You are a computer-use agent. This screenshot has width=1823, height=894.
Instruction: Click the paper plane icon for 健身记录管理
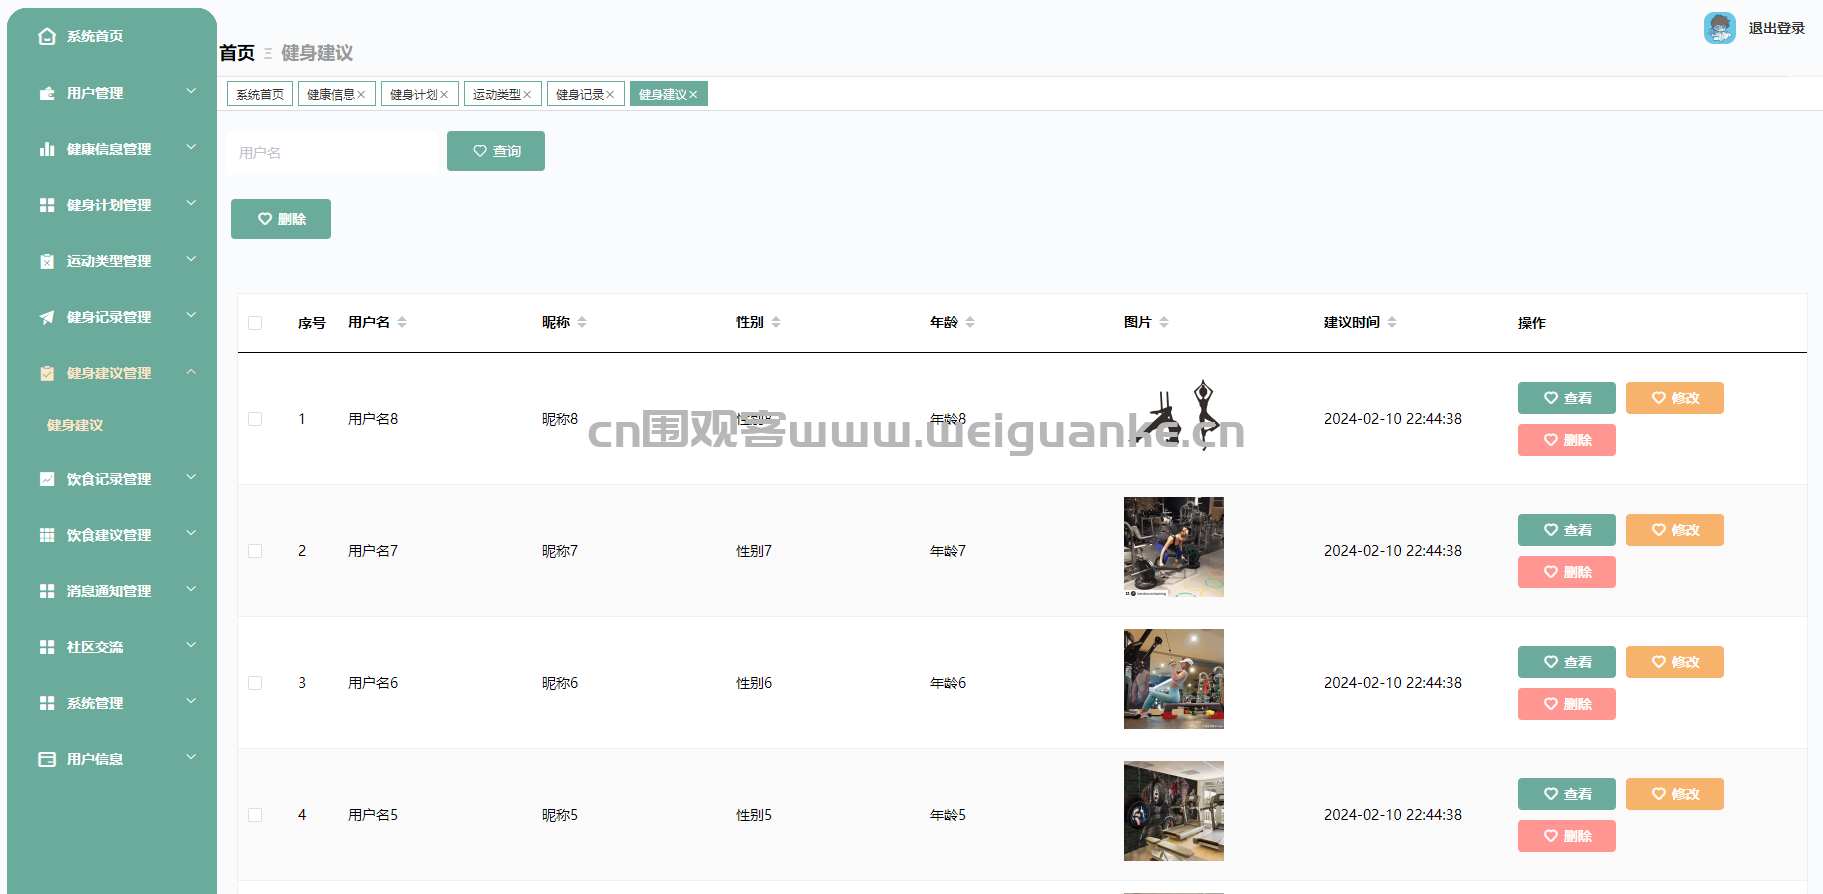coord(47,317)
